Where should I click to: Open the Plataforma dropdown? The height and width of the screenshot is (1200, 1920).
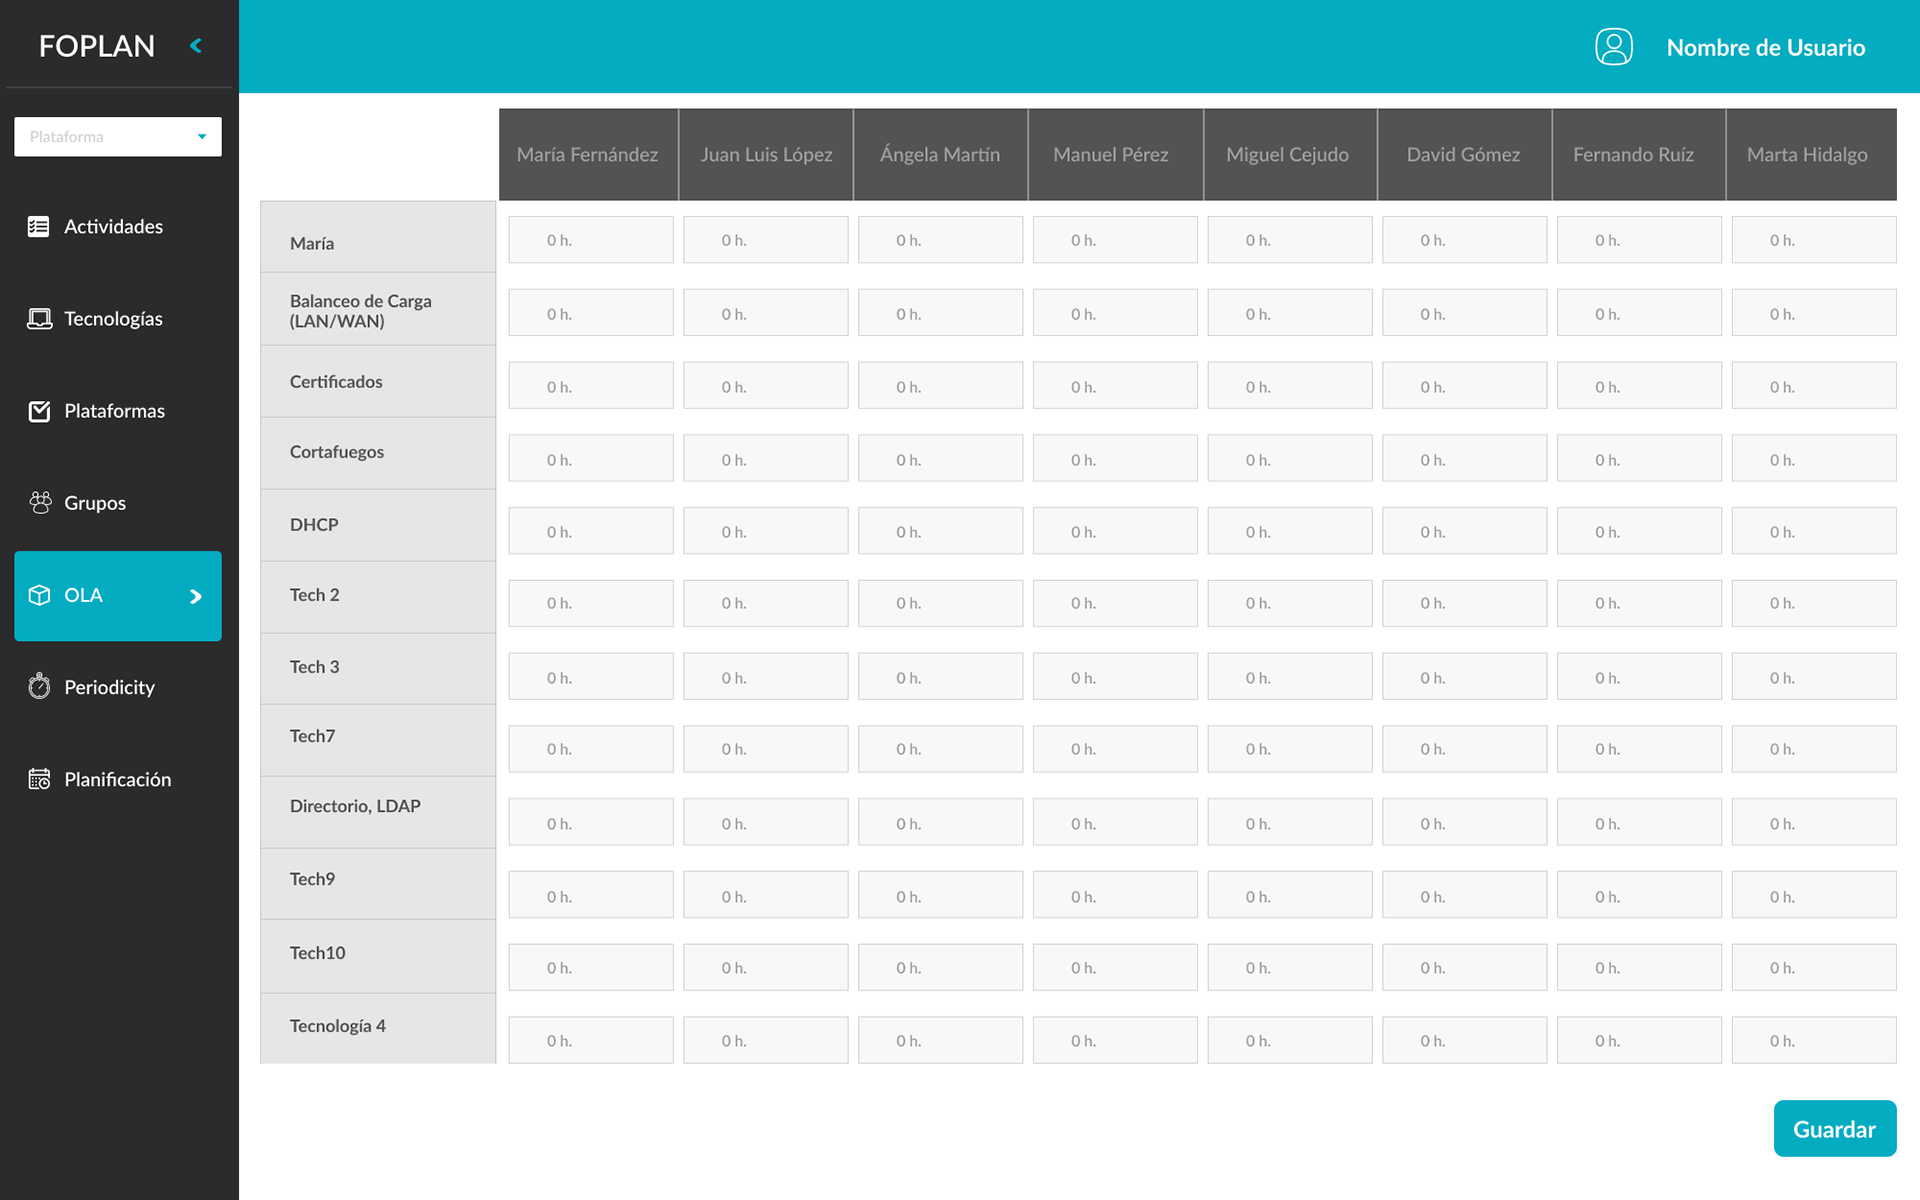118,137
